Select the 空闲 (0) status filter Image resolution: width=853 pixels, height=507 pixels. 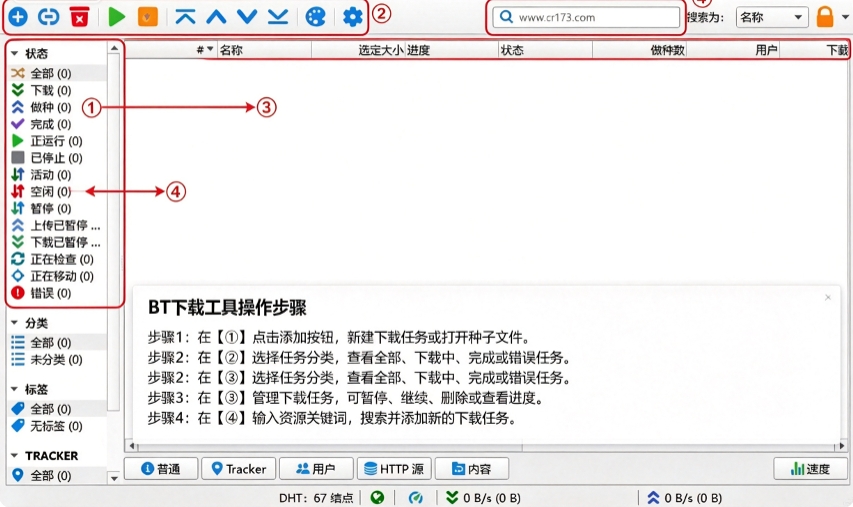57,191
